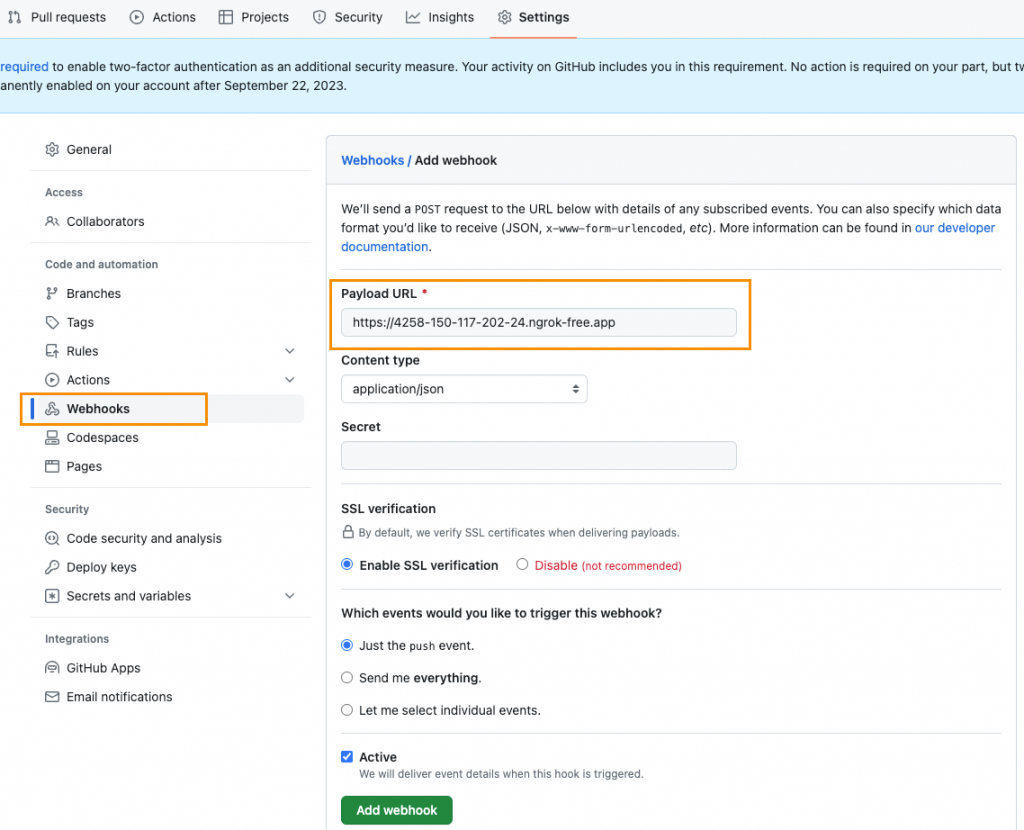Select Disable SSL verification radio button

[522, 564]
